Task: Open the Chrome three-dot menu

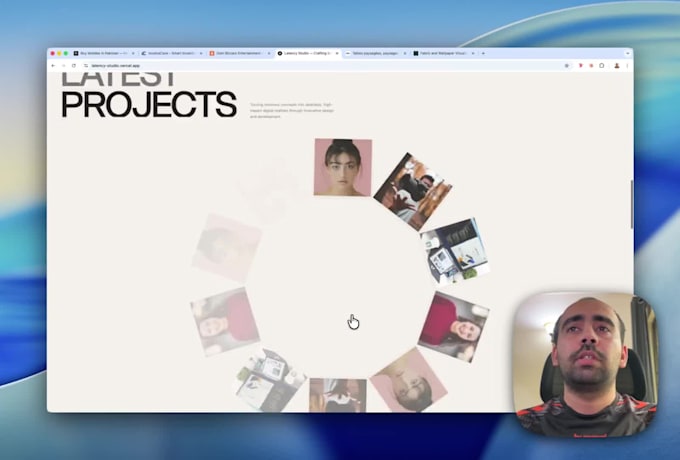Action: [x=627, y=65]
